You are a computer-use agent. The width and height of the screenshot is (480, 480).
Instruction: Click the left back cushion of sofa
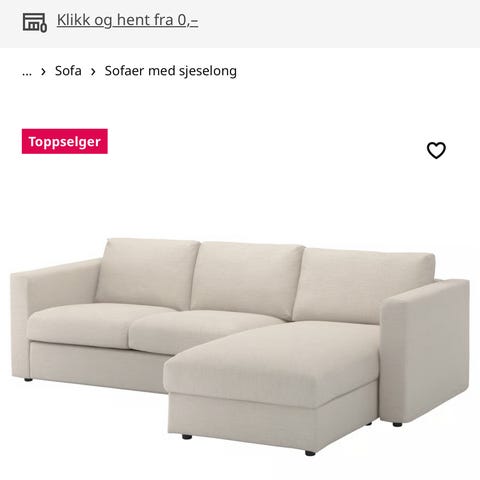coord(147,273)
